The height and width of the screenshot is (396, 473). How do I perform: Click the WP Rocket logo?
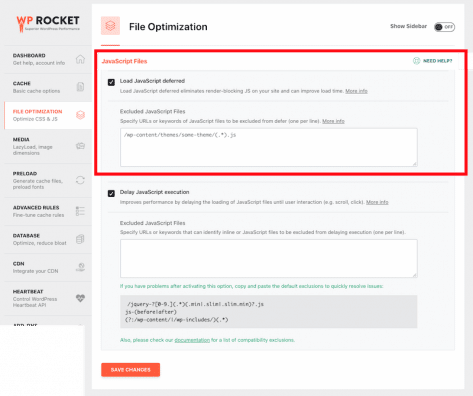coord(48,24)
